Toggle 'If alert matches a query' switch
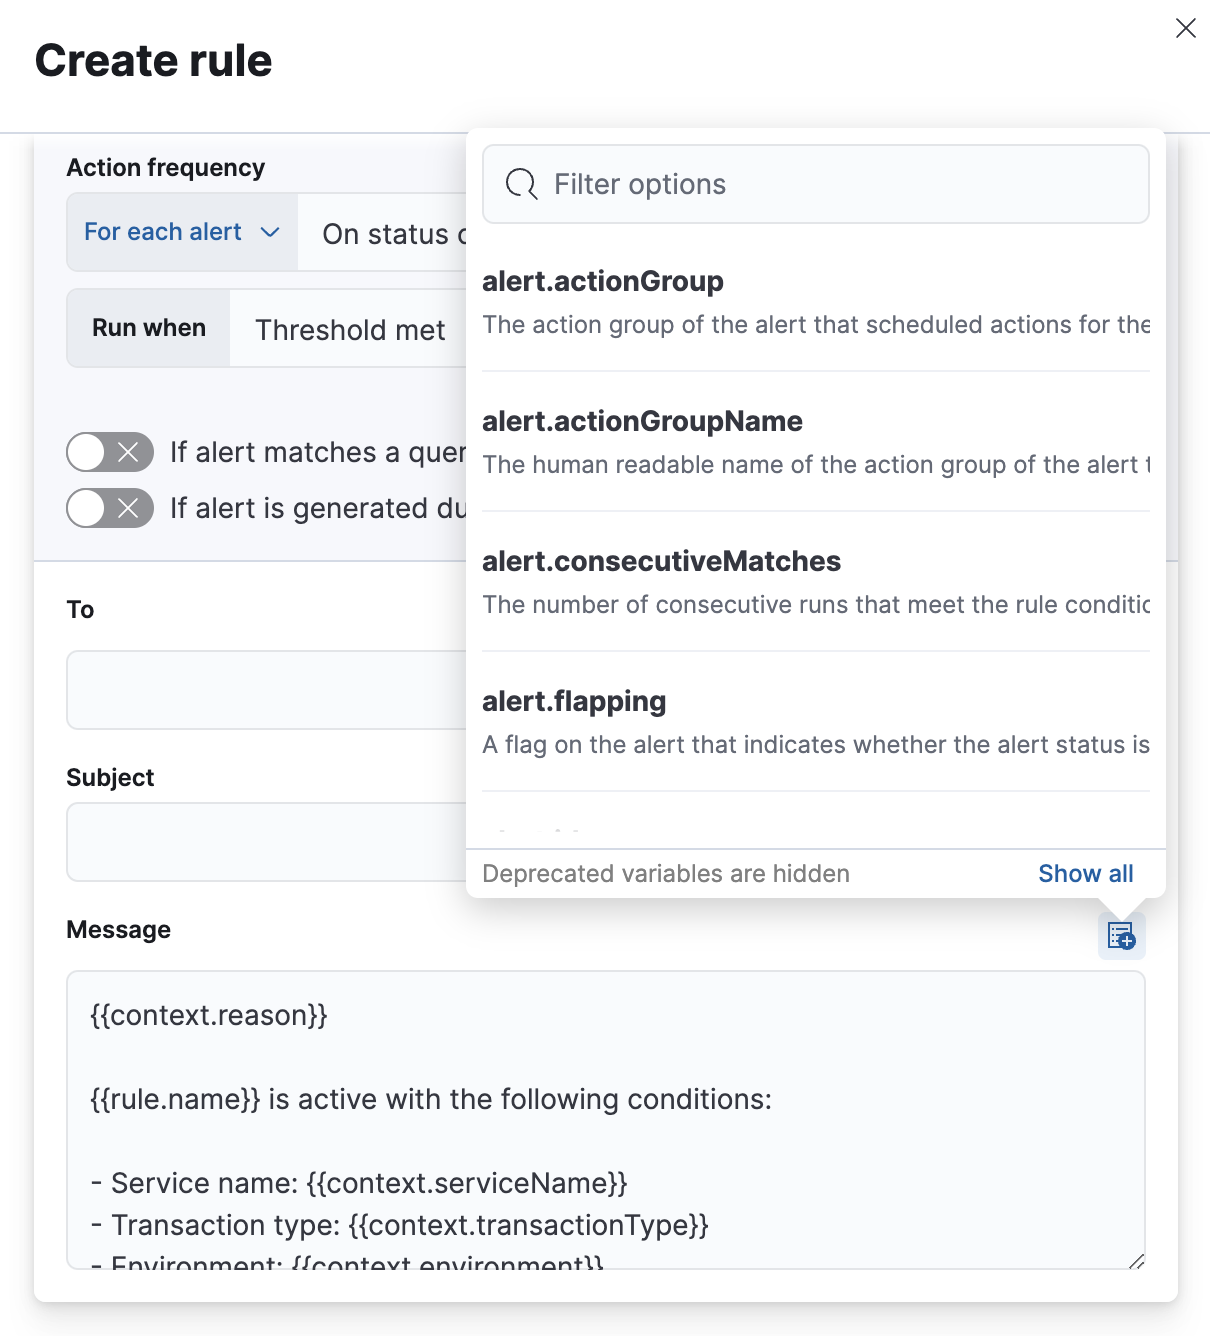 tap(110, 452)
